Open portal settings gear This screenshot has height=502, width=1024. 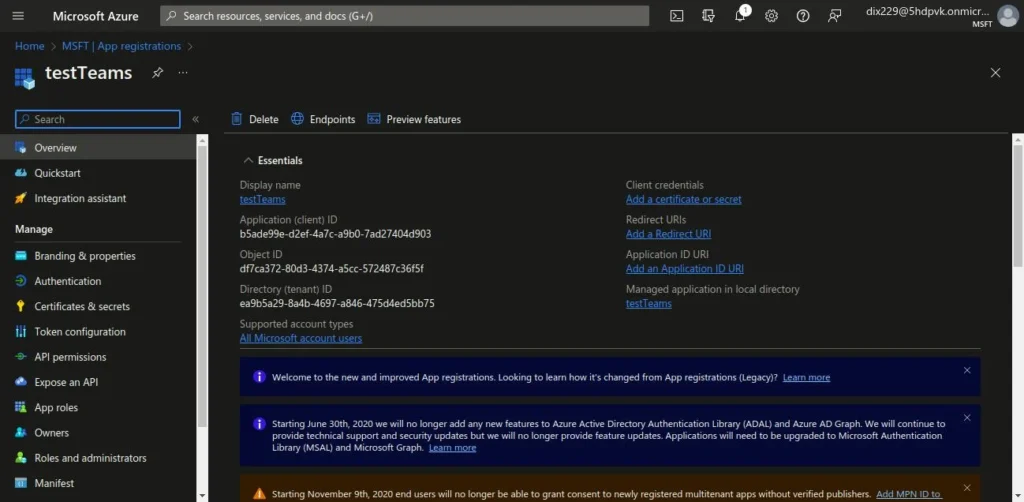click(x=771, y=16)
